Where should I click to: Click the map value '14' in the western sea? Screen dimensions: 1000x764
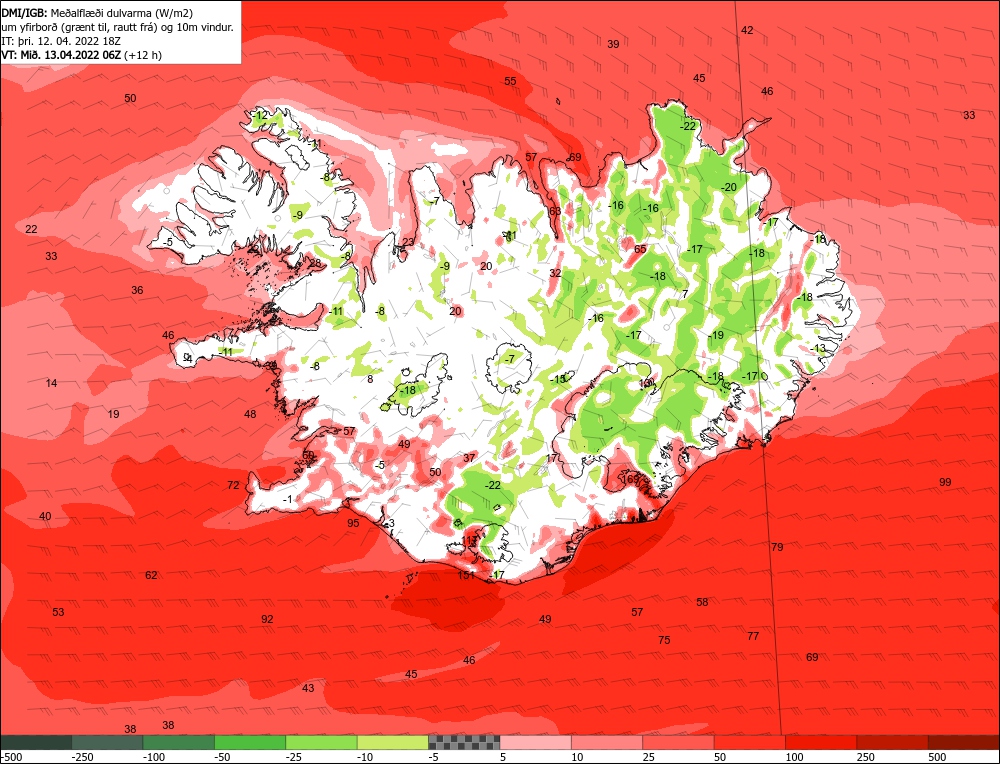[52, 383]
